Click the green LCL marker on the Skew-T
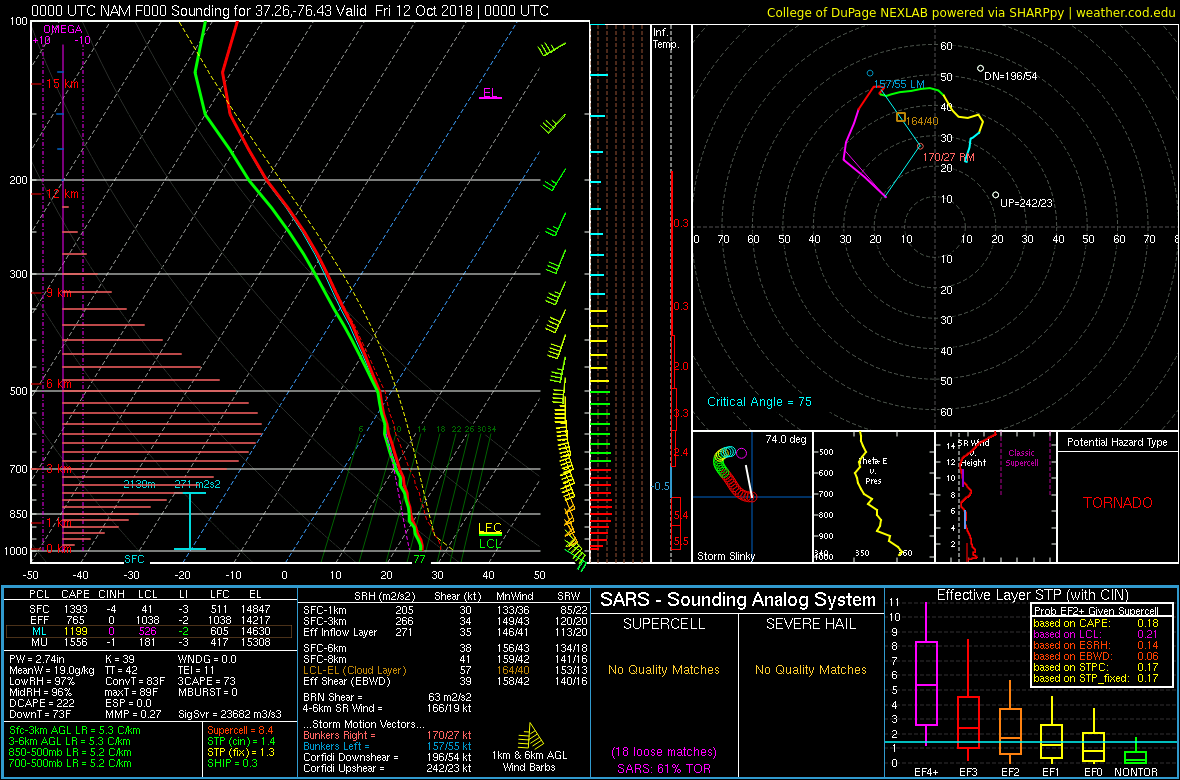This screenshot has height=780, width=1180. click(490, 541)
